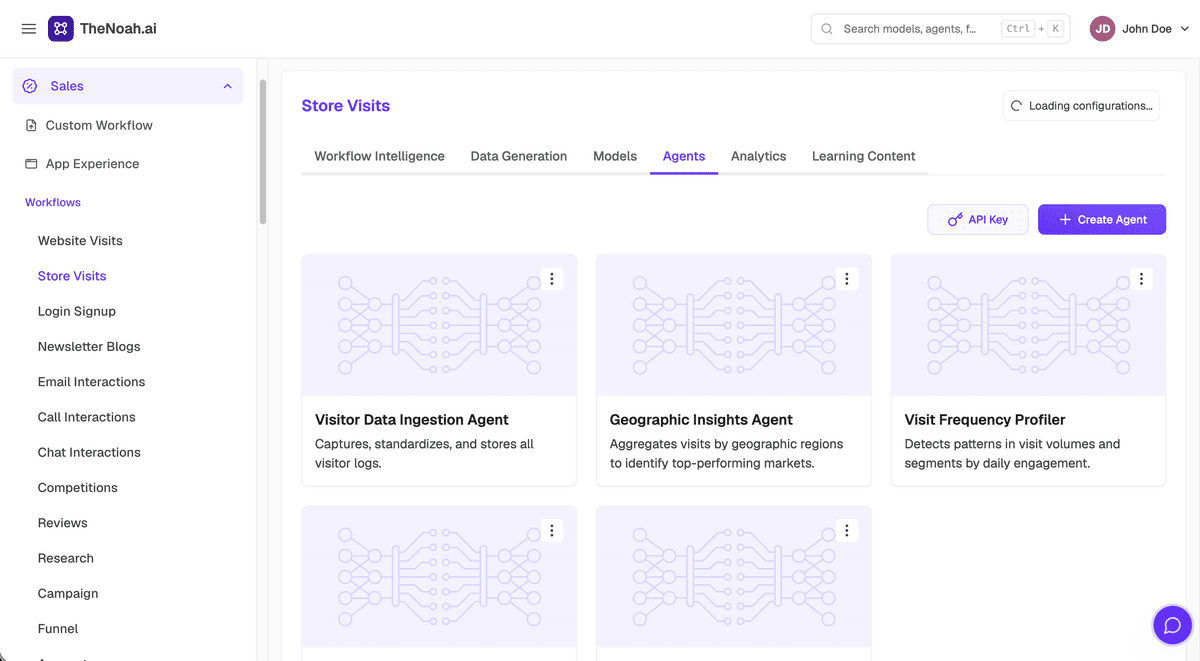Click the Store Visits page heading
The image size is (1200, 661).
click(346, 106)
